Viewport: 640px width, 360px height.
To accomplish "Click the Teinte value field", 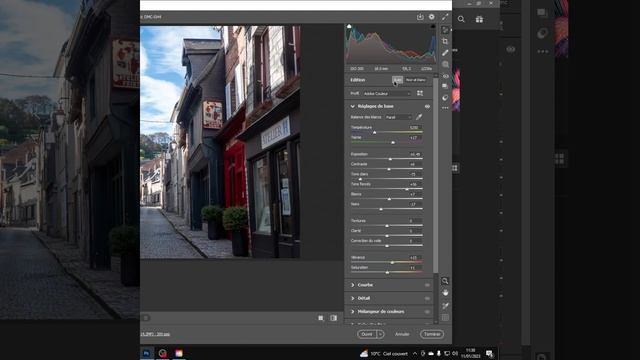I will pos(415,138).
